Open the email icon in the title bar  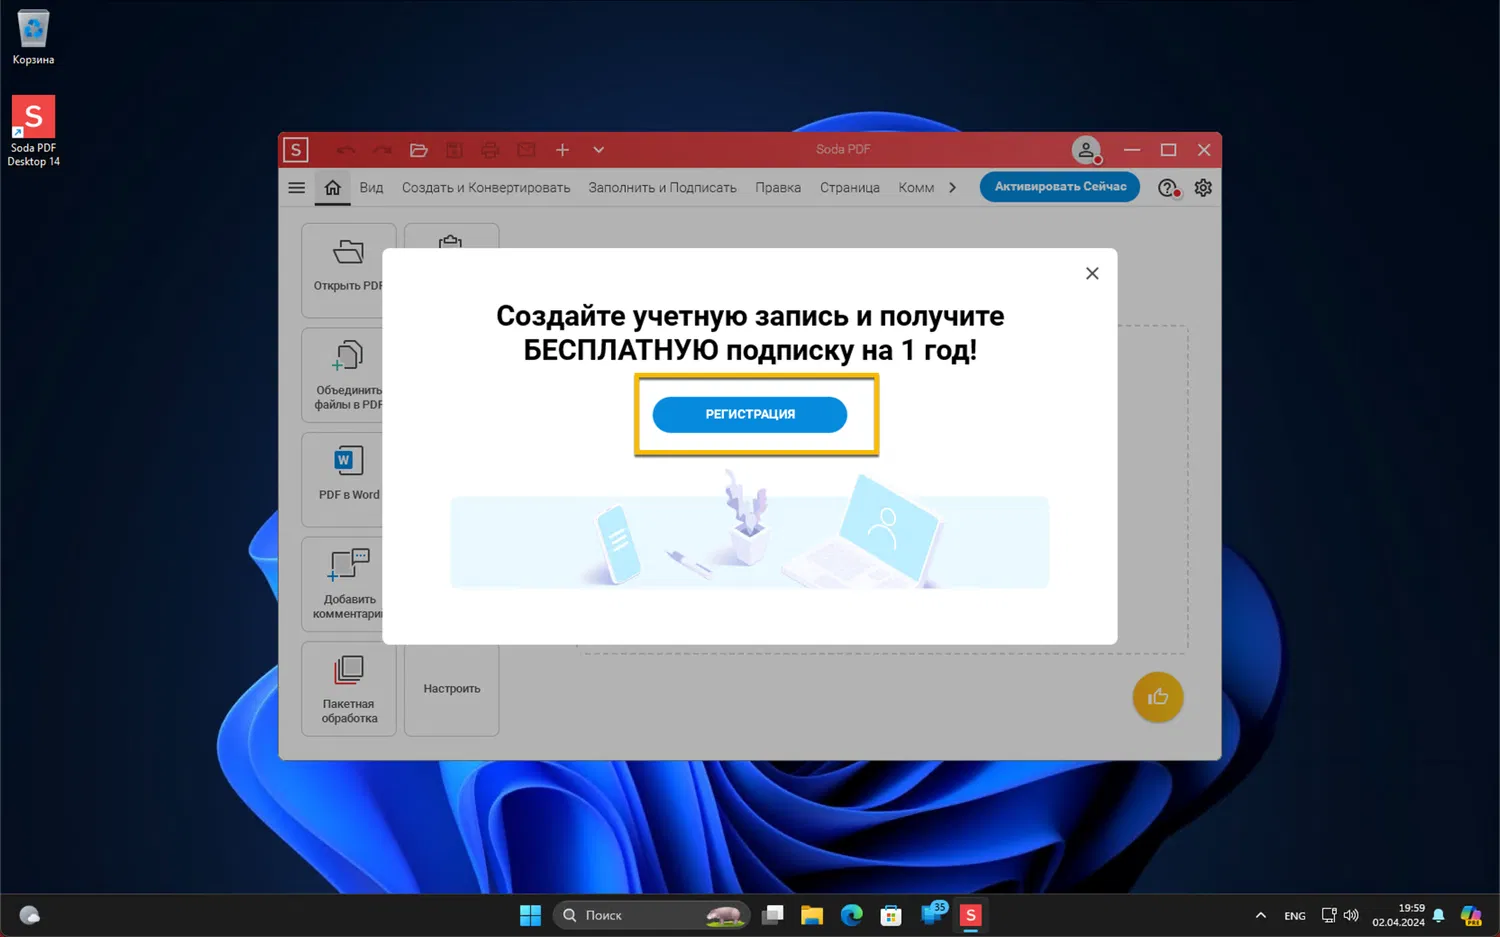[x=526, y=149]
